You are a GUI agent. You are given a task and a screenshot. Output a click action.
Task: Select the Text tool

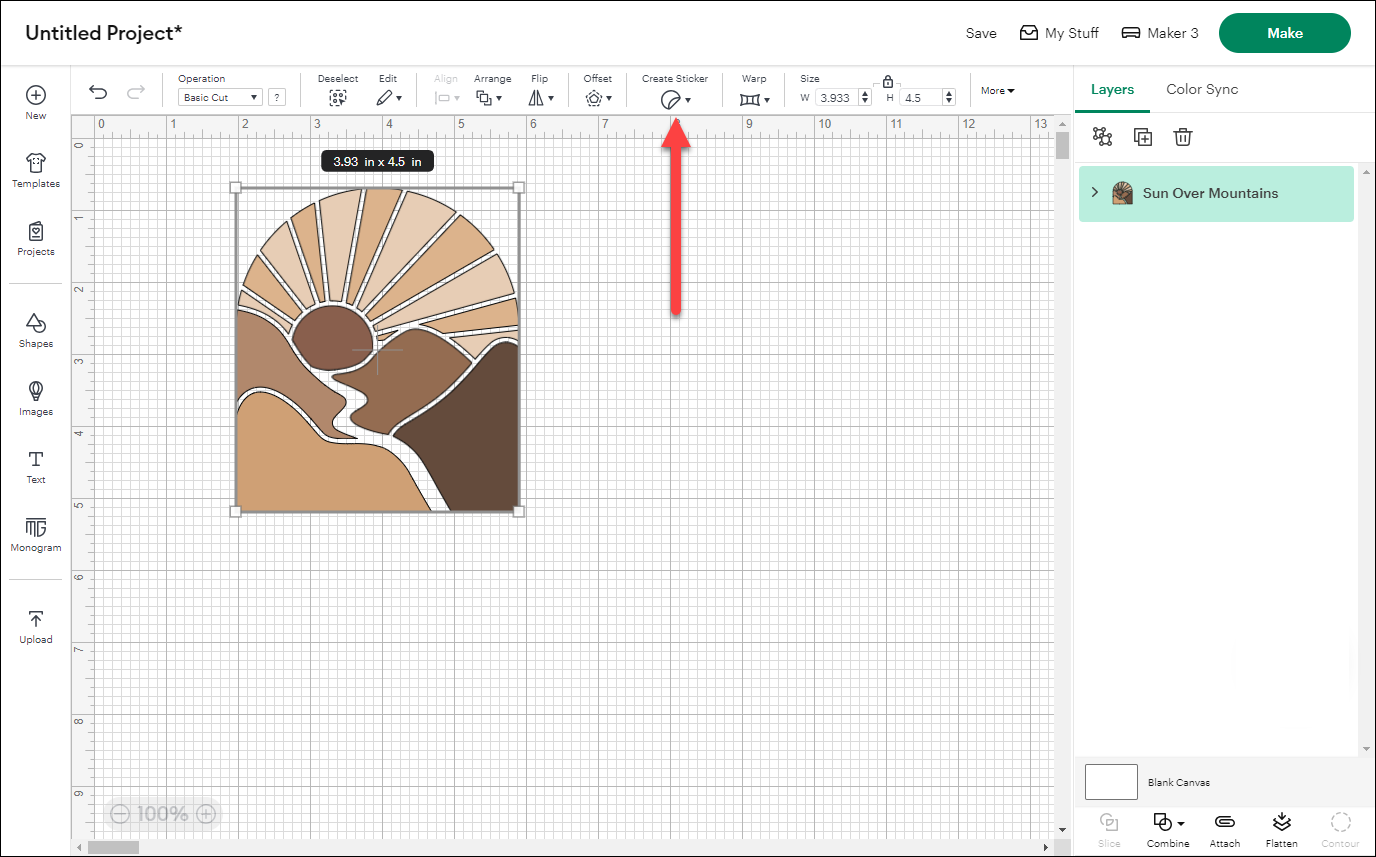click(x=35, y=465)
